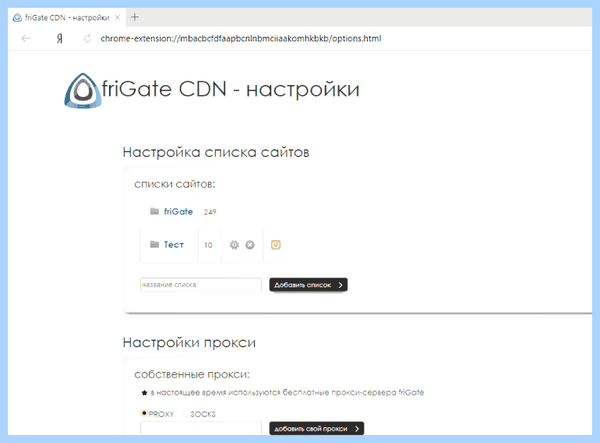Screen dimensions: 600x443
Task: Click the Настройки прокси heading
Action: click(x=189, y=342)
